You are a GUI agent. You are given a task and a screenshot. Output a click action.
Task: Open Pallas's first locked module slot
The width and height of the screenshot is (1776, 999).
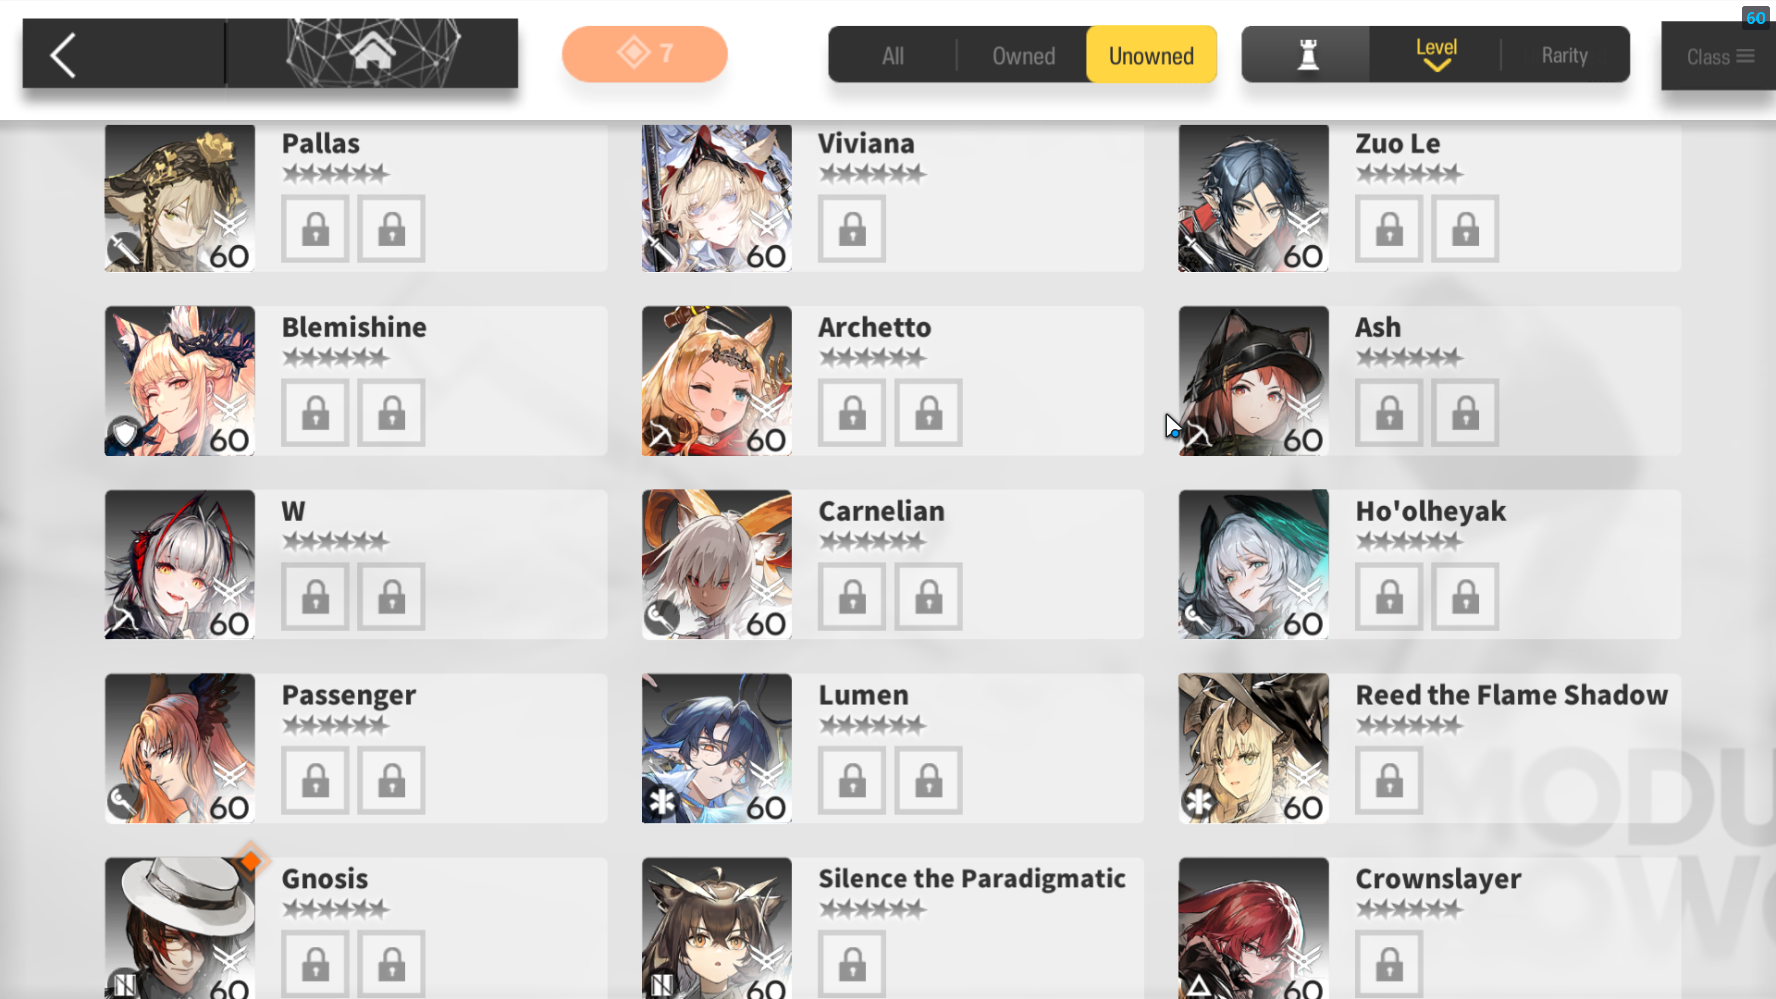tap(315, 229)
